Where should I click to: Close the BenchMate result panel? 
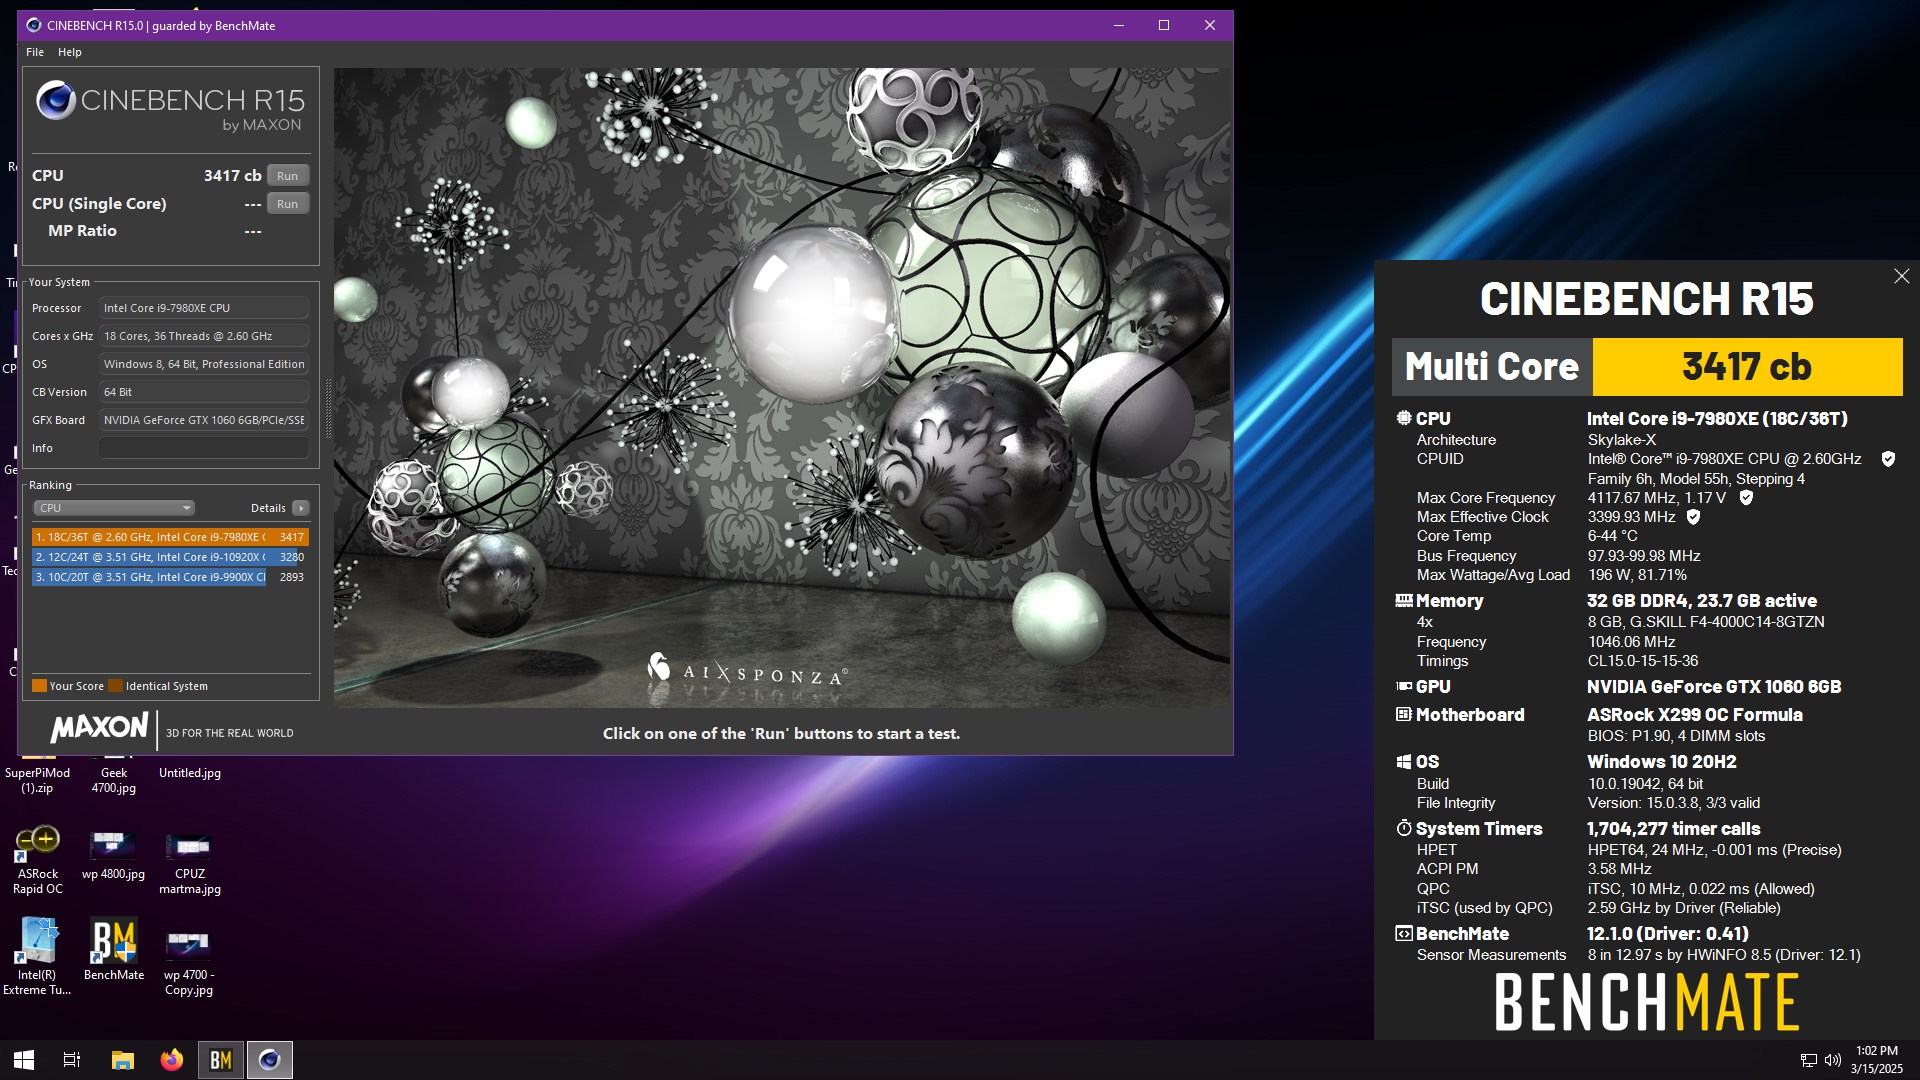coord(1901,276)
